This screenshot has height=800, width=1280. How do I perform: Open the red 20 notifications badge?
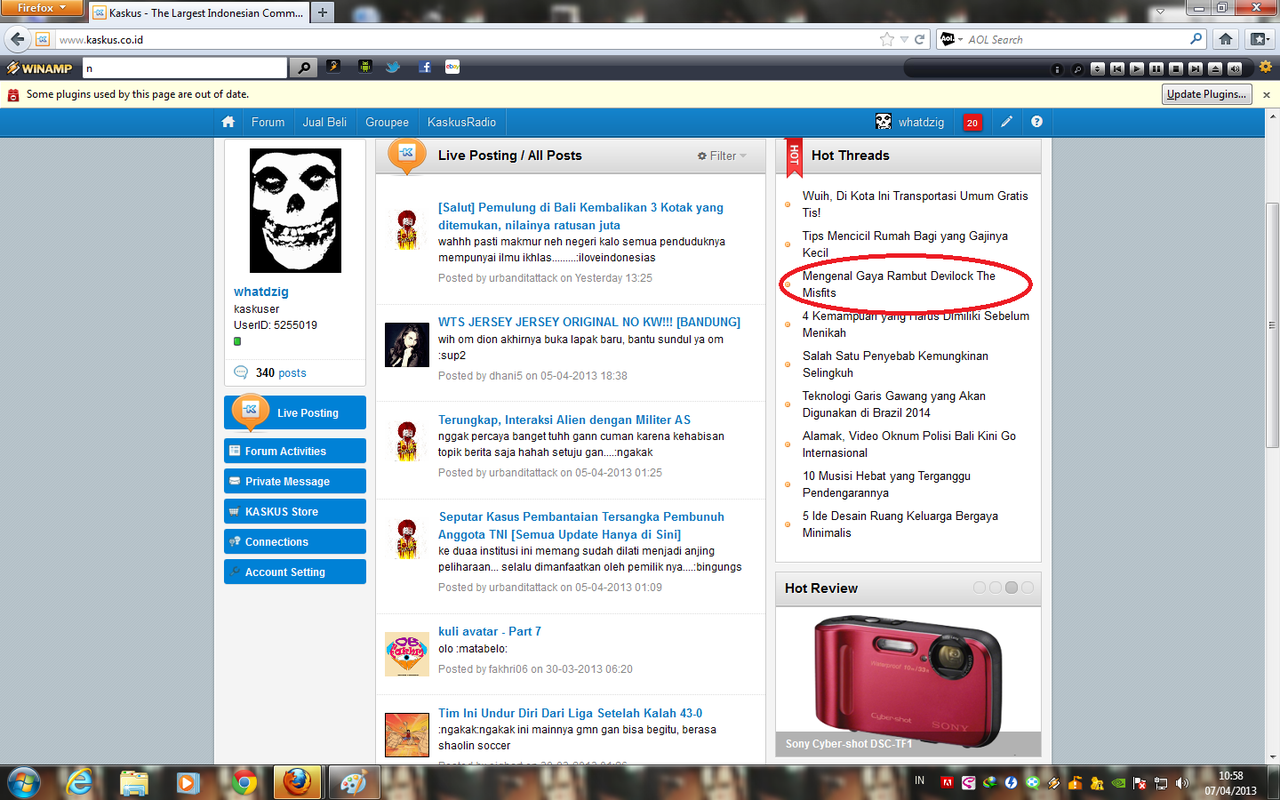pyautogui.click(x=972, y=123)
